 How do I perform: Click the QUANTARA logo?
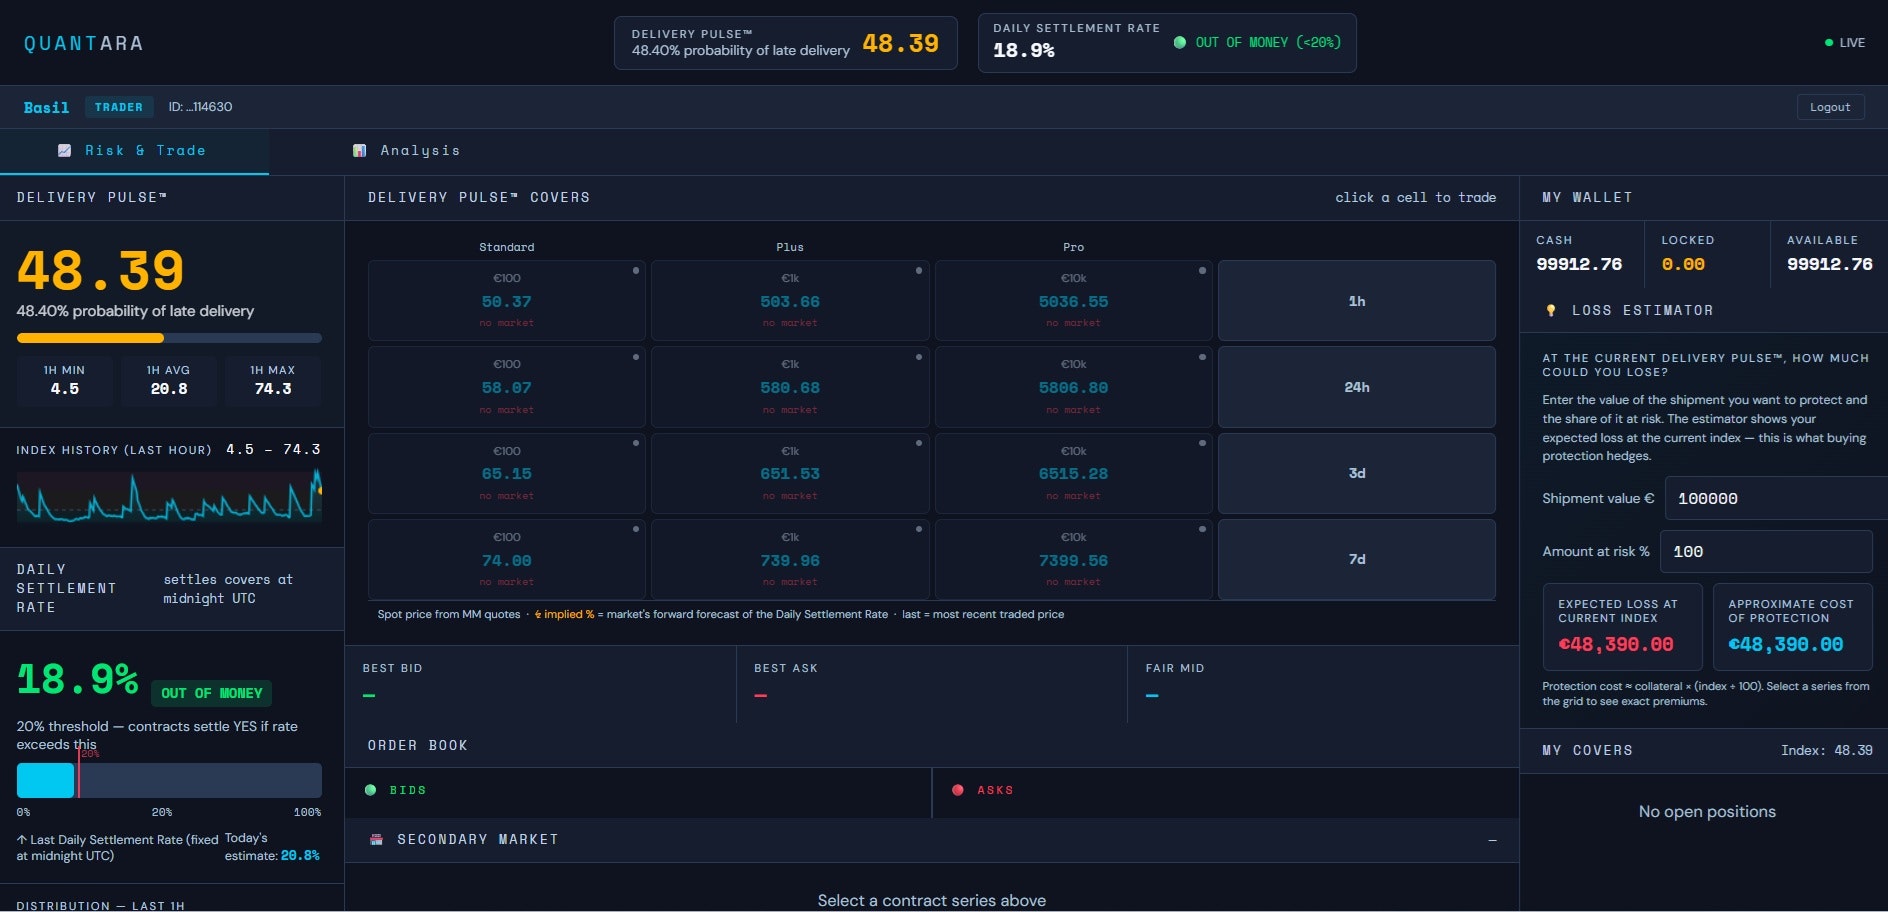[84, 44]
